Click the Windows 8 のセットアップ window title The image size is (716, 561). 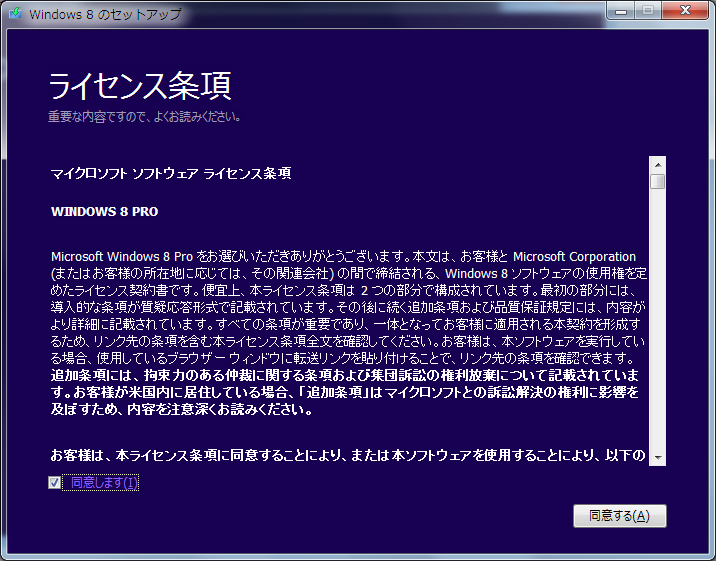coord(105,14)
